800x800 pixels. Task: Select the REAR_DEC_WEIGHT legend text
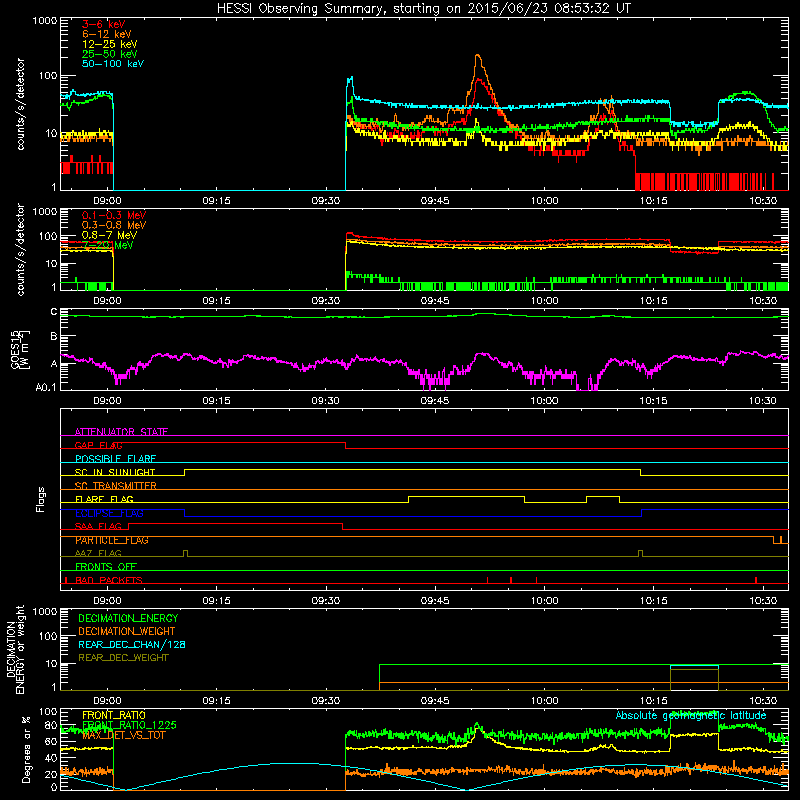[123, 658]
